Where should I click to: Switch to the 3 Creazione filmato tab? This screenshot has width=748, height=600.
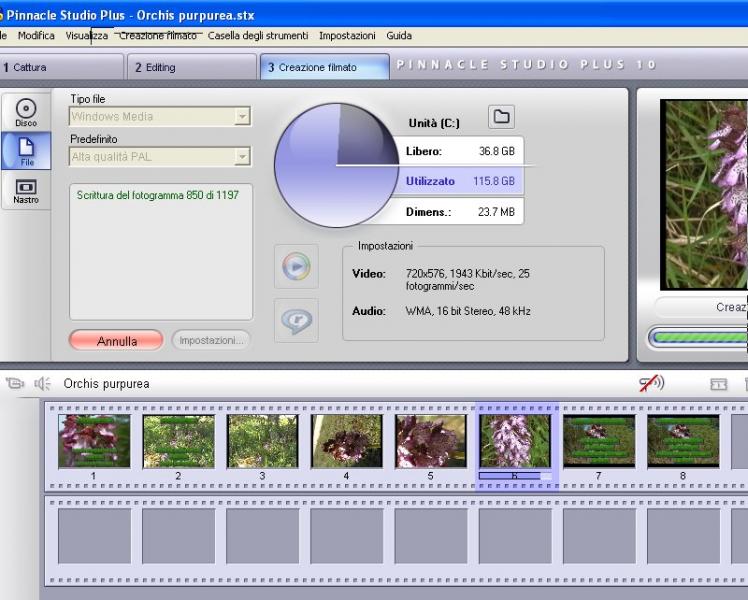click(x=324, y=67)
